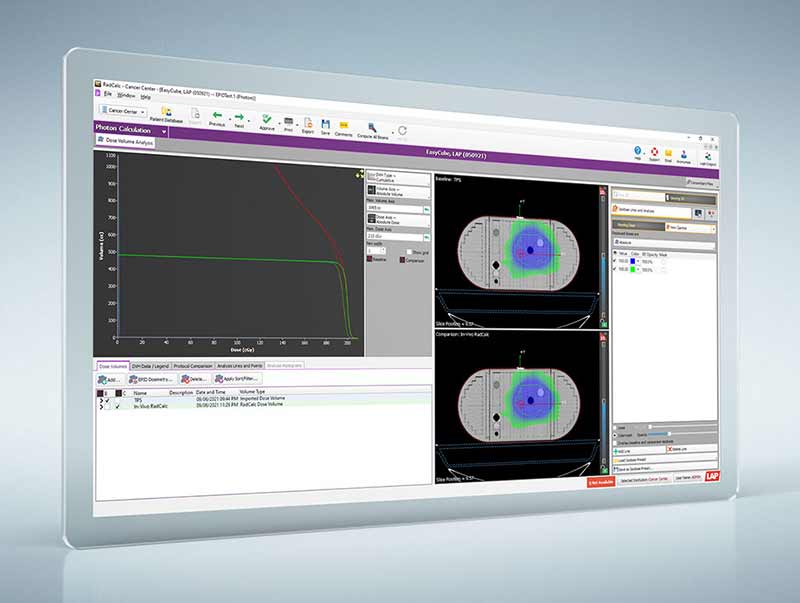Click the Max Dose Axis input field
800x603 pixels.
[x=394, y=237]
